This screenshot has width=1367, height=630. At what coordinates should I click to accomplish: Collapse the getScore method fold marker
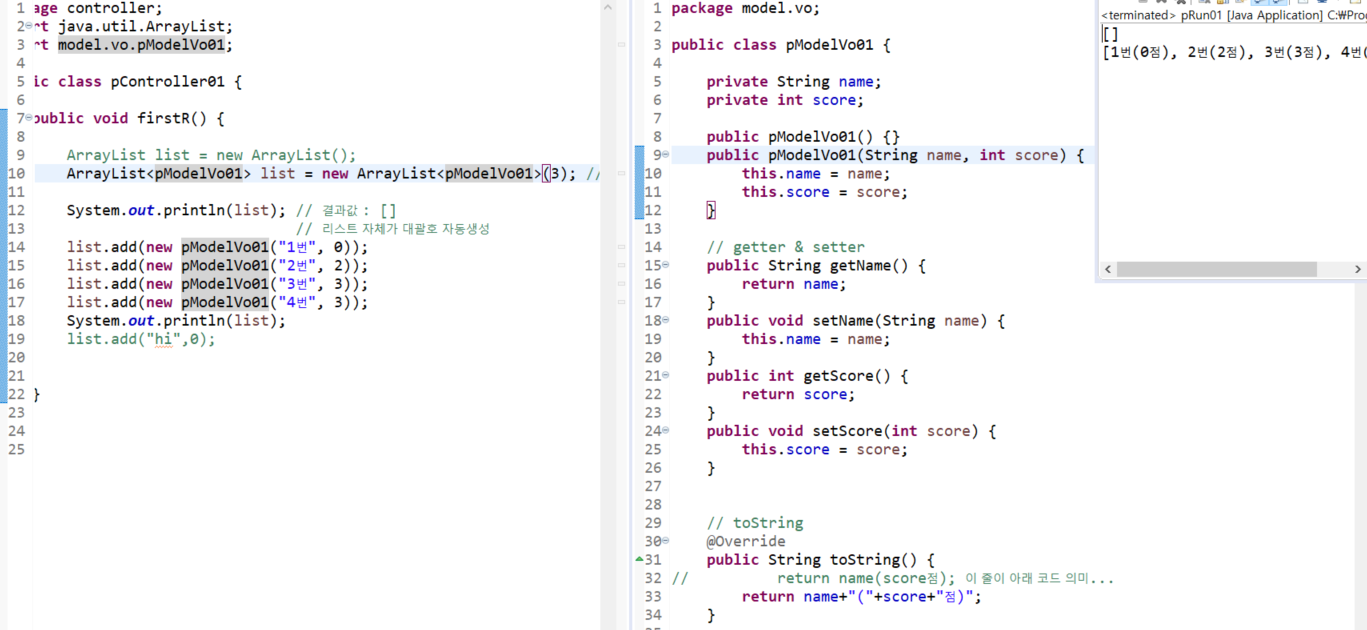pos(666,375)
